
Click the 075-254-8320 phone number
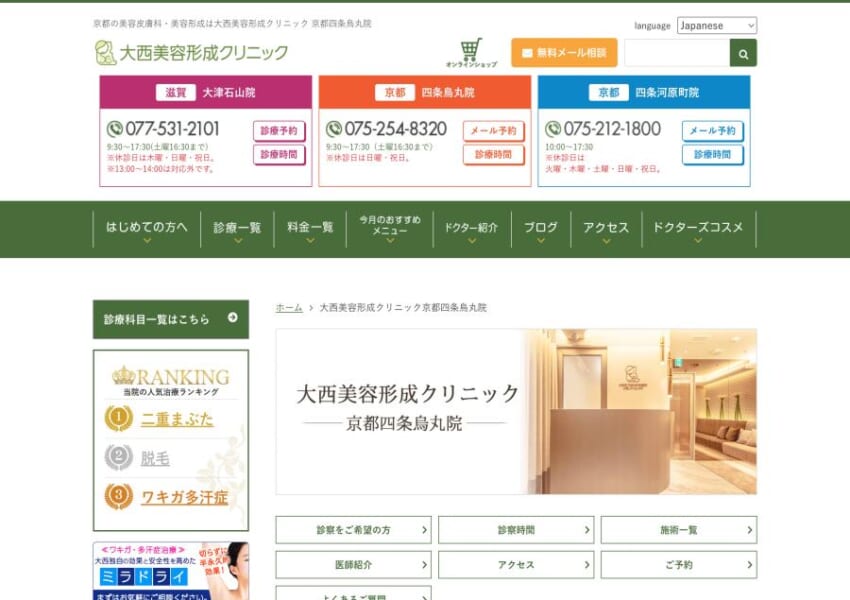(395, 129)
